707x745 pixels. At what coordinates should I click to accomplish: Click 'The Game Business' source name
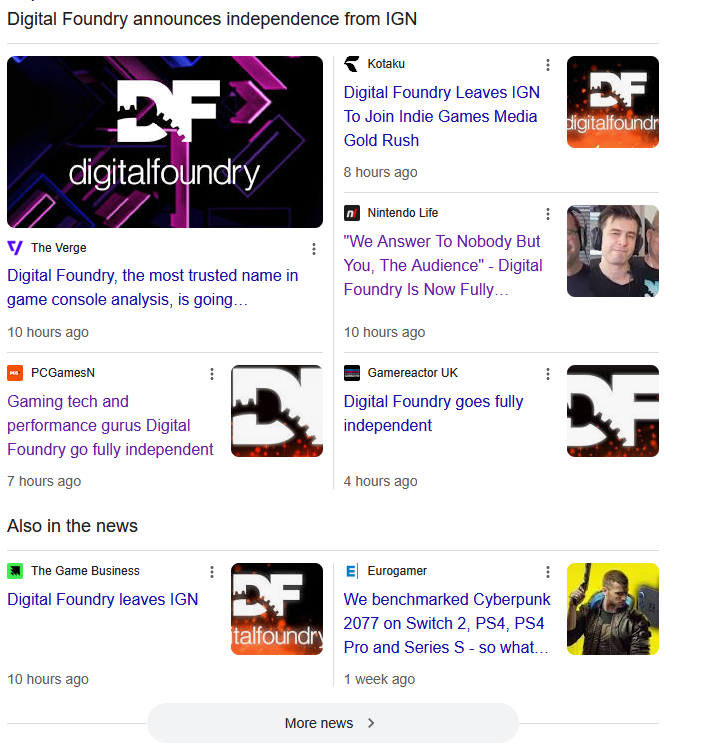(86, 571)
